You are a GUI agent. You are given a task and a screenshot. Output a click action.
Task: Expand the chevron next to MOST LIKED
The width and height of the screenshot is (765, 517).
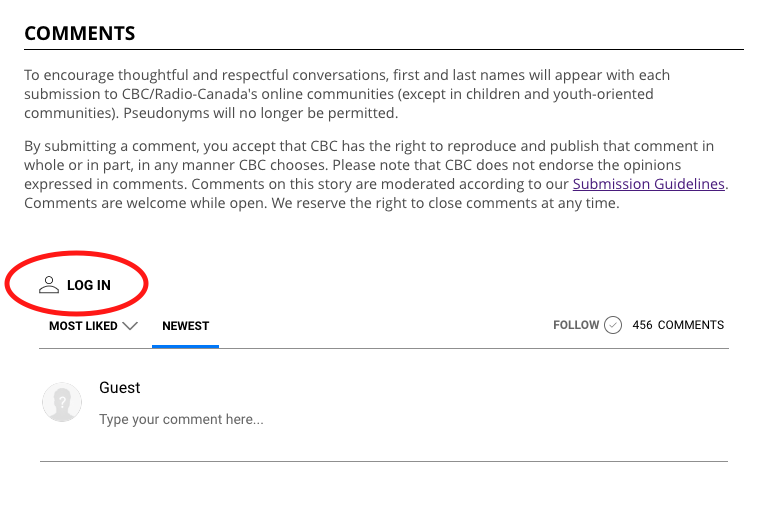130,326
